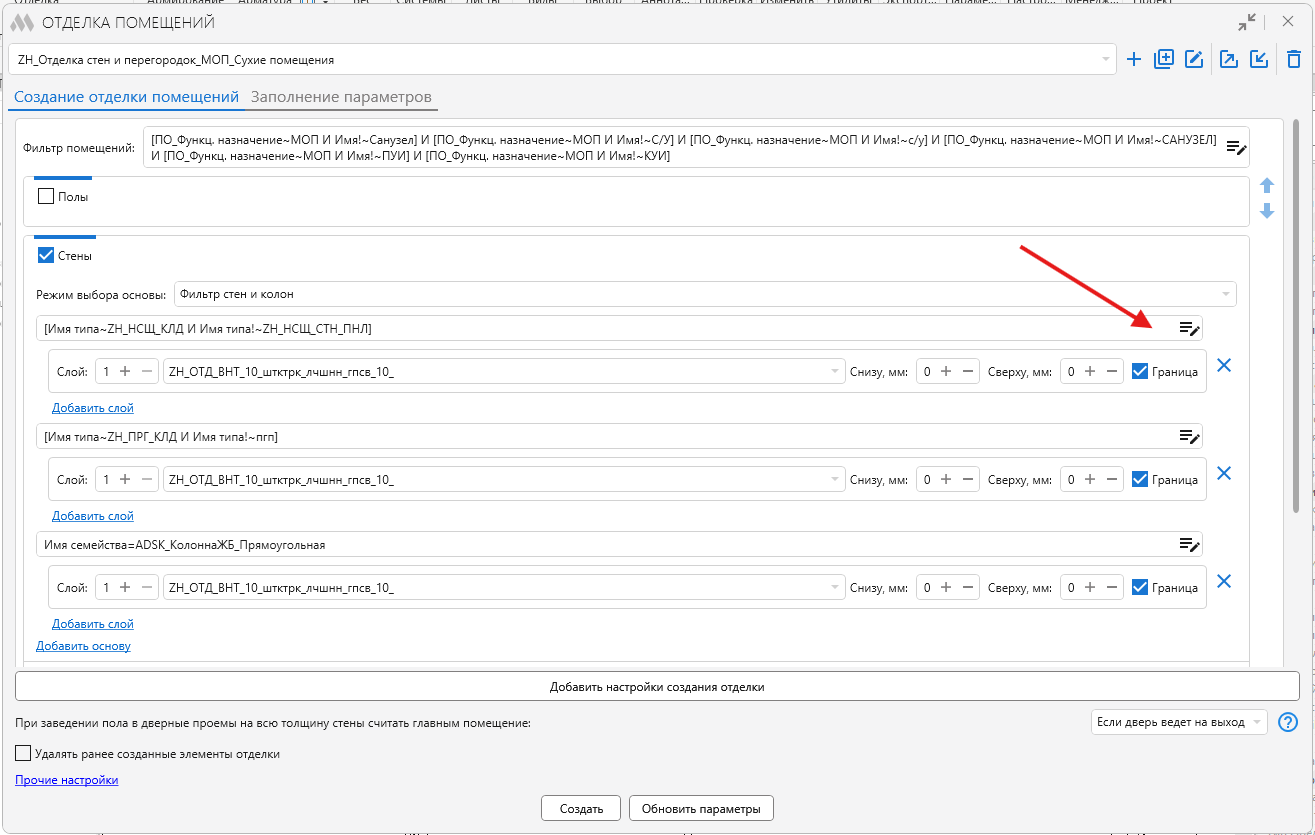Open the blue help question mark

1289,722
